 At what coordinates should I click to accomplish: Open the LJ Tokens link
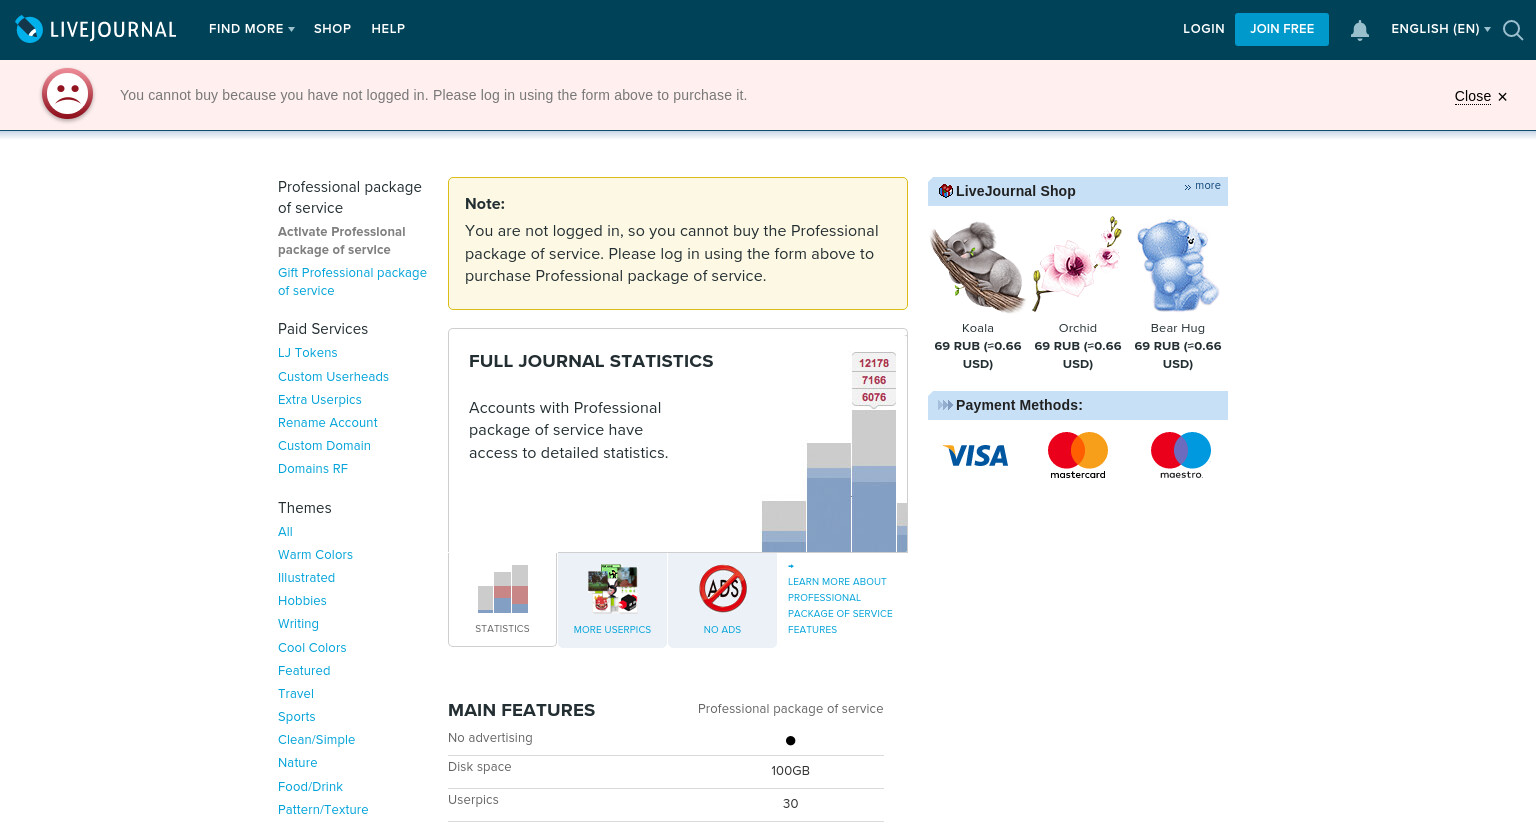pos(308,353)
